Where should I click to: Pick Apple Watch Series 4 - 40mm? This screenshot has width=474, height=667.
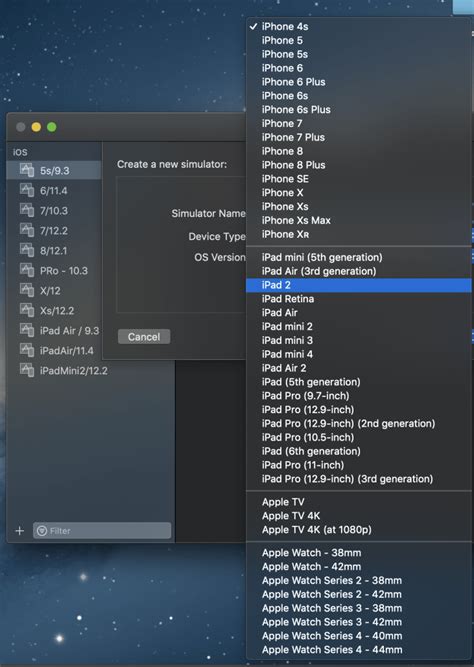tap(359, 636)
